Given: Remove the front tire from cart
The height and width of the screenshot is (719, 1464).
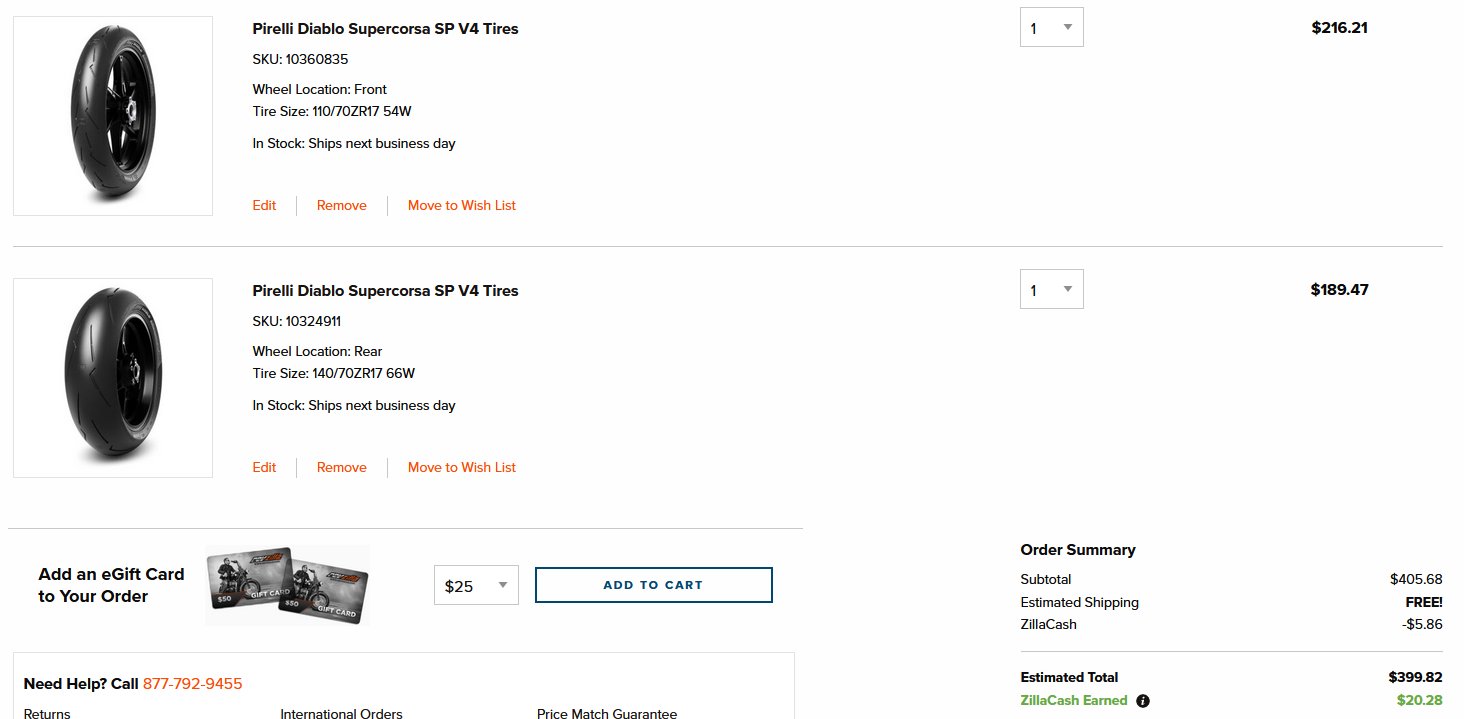Looking at the screenshot, I should [x=342, y=205].
